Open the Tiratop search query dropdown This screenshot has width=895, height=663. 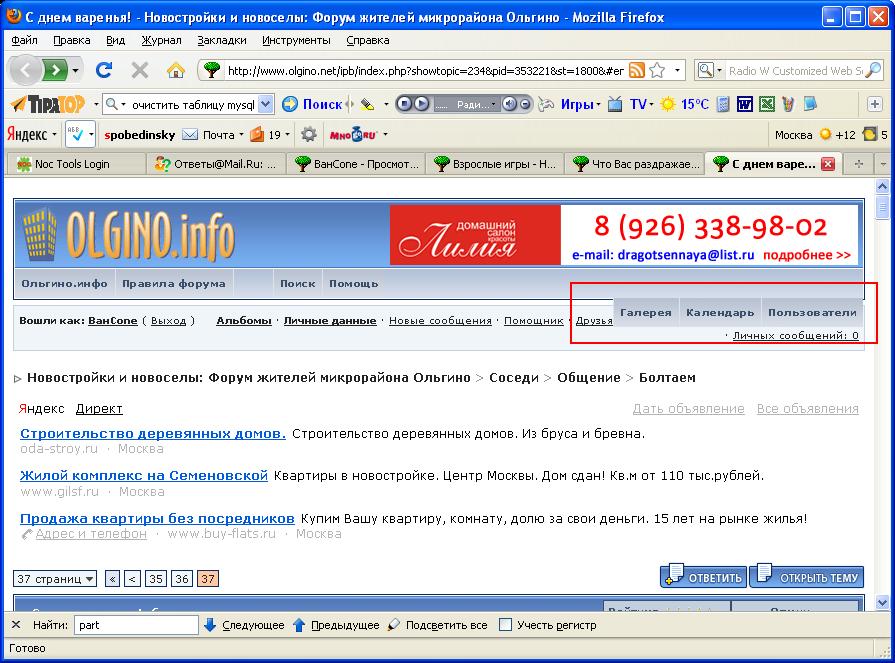[265, 104]
